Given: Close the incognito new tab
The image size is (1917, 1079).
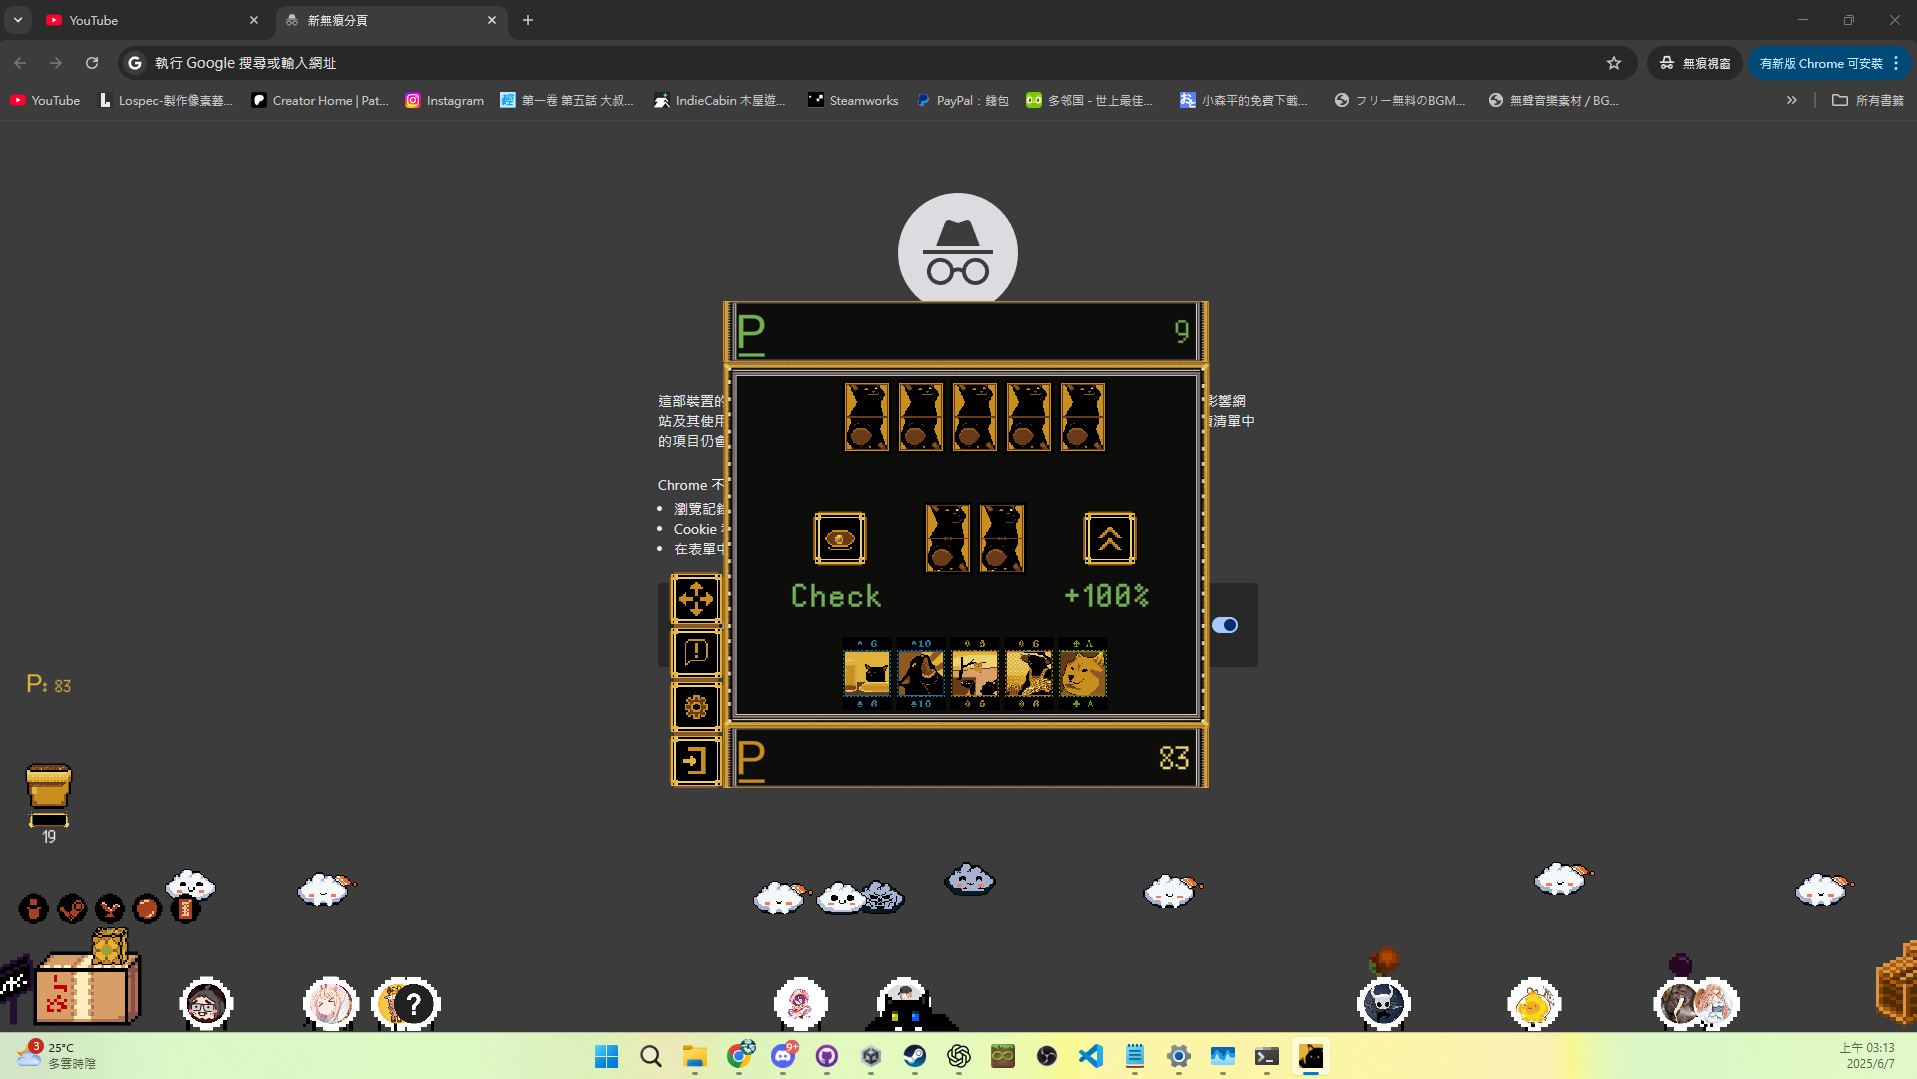Looking at the screenshot, I should [492, 20].
